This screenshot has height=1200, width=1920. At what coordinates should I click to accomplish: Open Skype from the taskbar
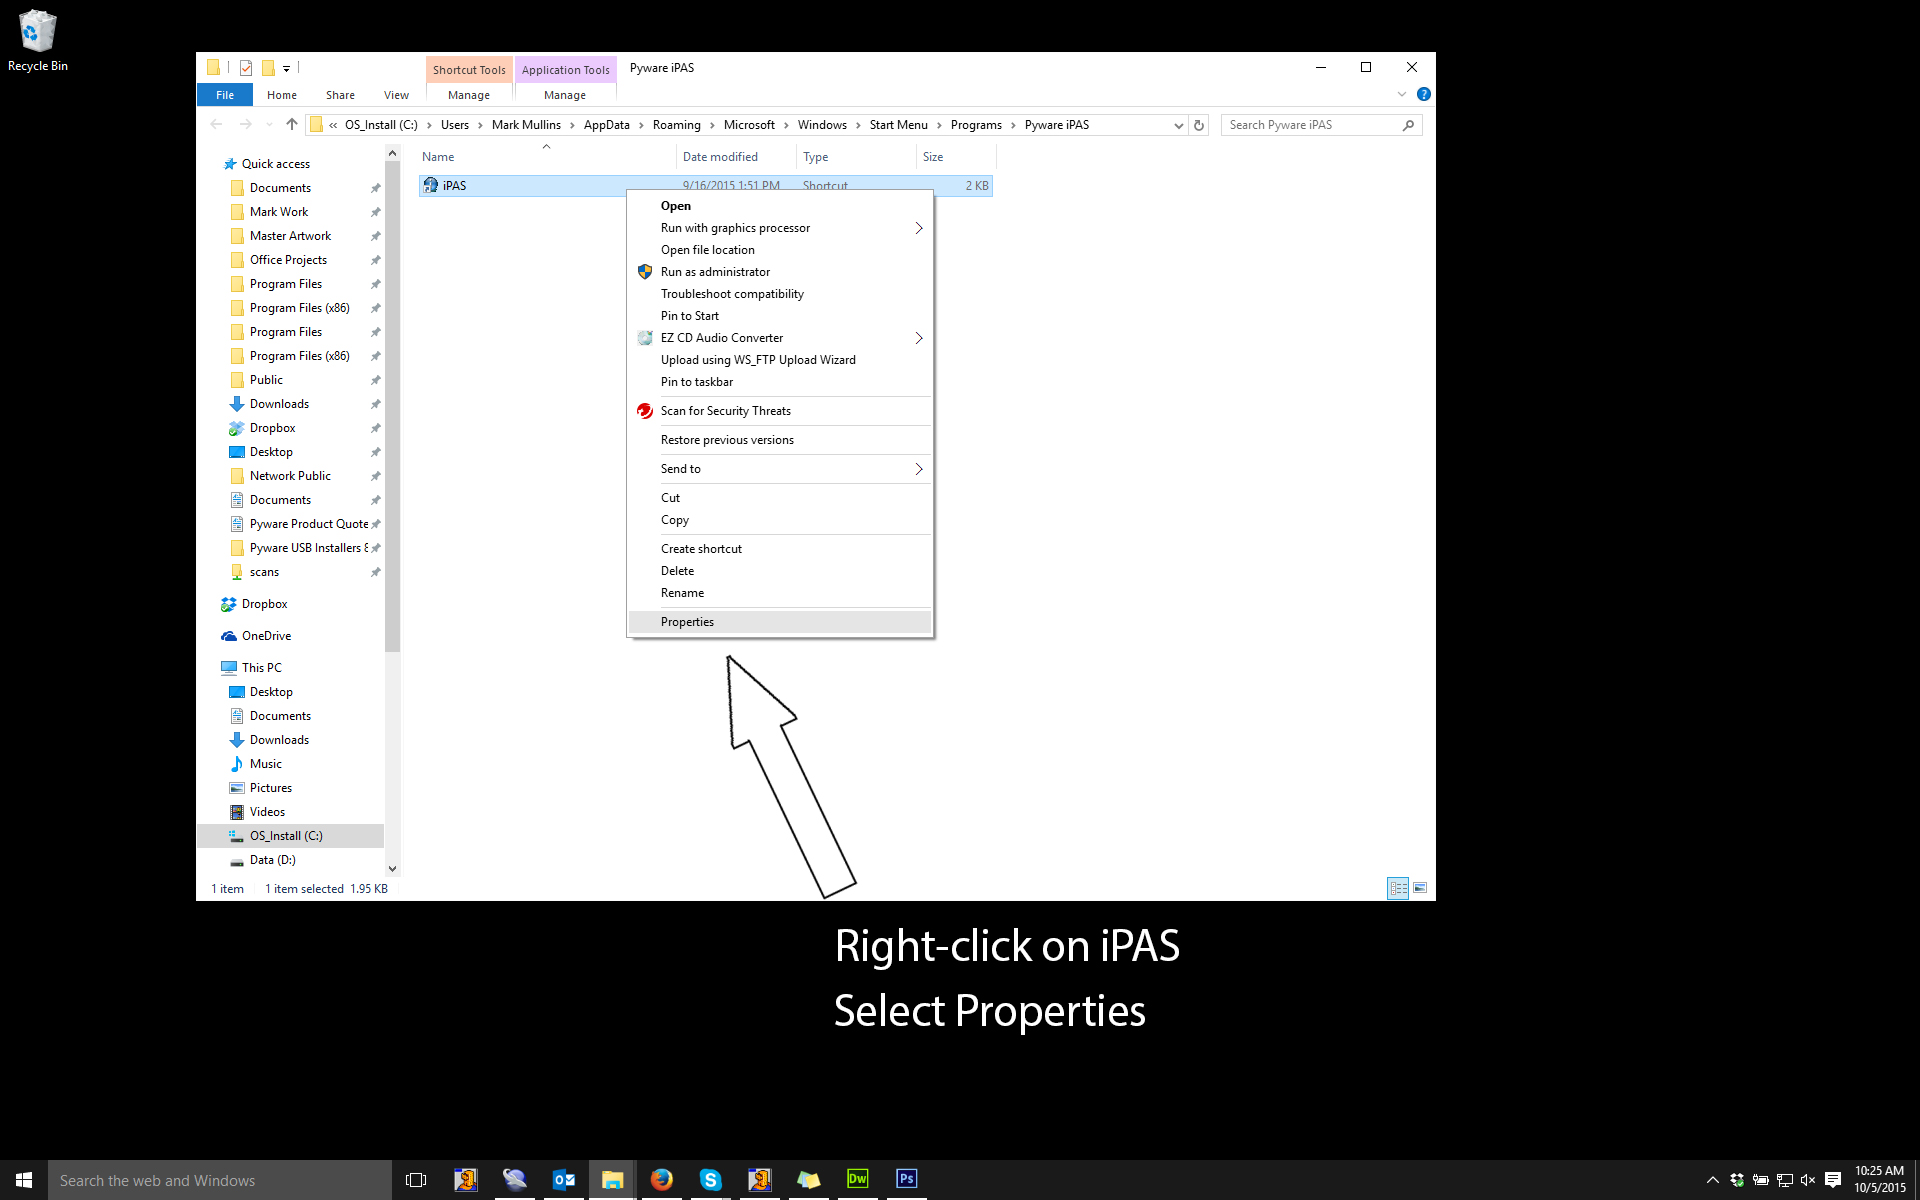pyautogui.click(x=711, y=1180)
